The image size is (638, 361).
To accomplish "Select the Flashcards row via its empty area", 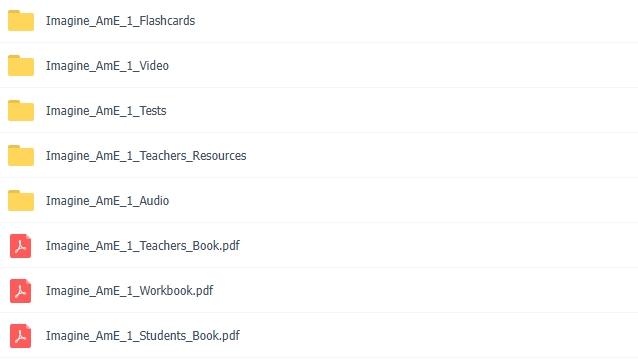I will click(x=415, y=21).
